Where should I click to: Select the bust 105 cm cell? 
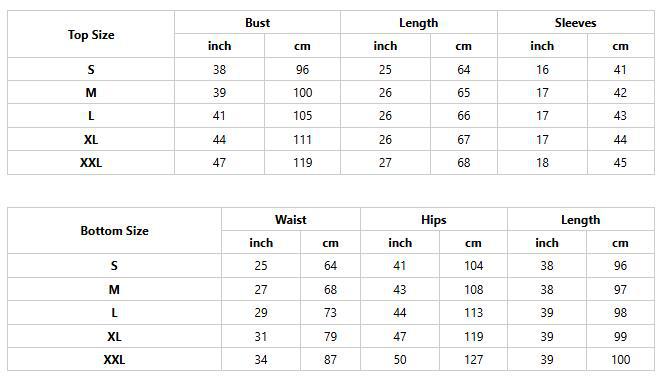pyautogui.click(x=302, y=116)
